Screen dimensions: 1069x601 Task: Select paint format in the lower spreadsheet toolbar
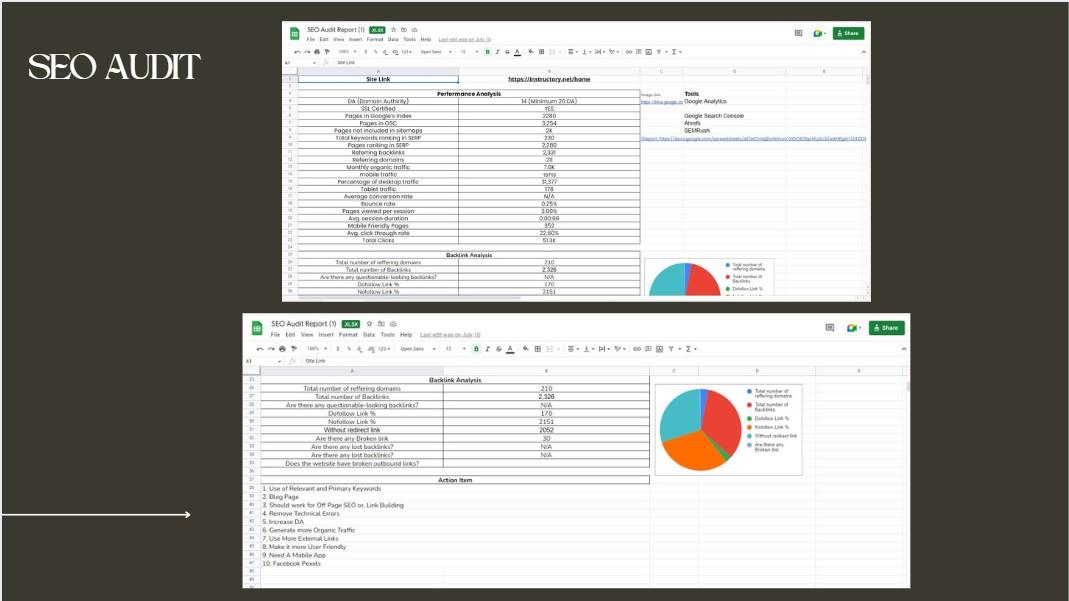(x=293, y=349)
